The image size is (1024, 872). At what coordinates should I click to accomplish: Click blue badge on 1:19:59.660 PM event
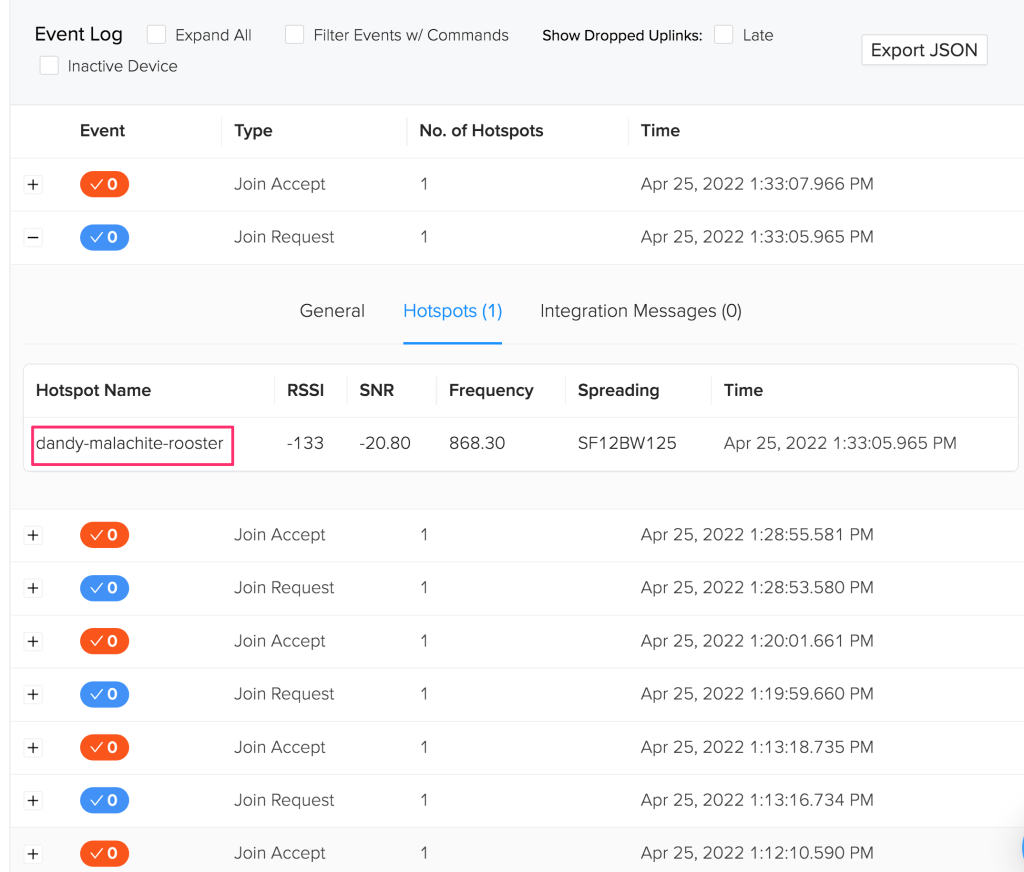[104, 694]
